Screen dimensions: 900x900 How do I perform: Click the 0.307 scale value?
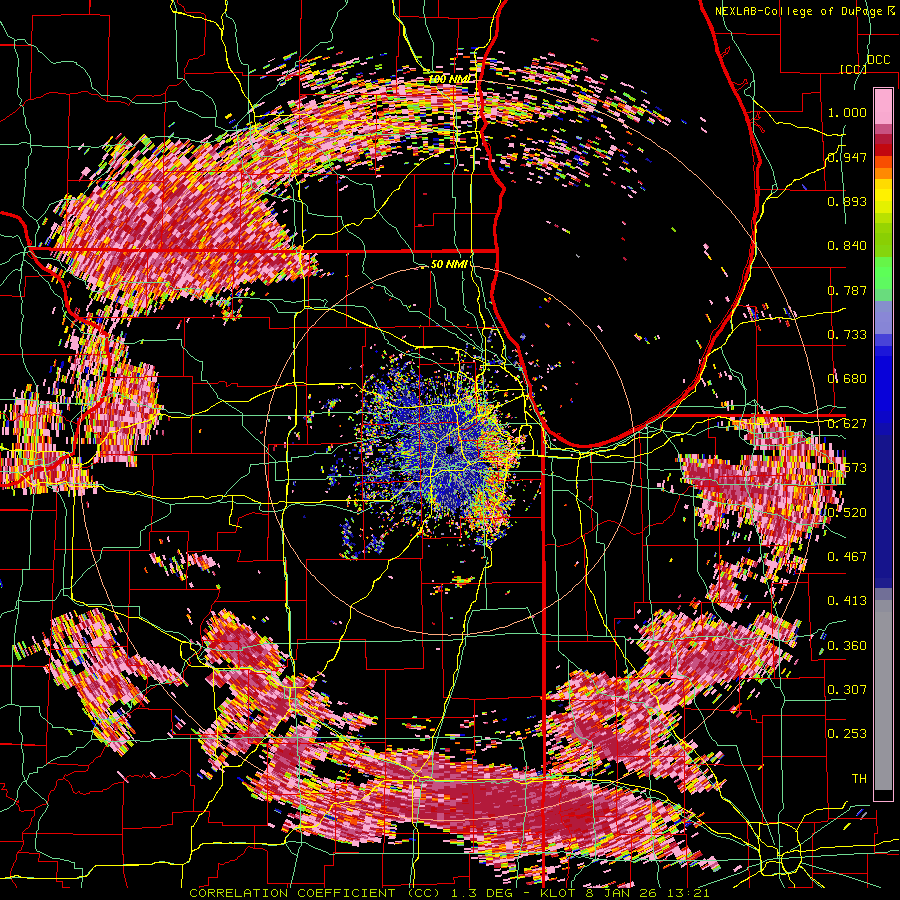847,689
